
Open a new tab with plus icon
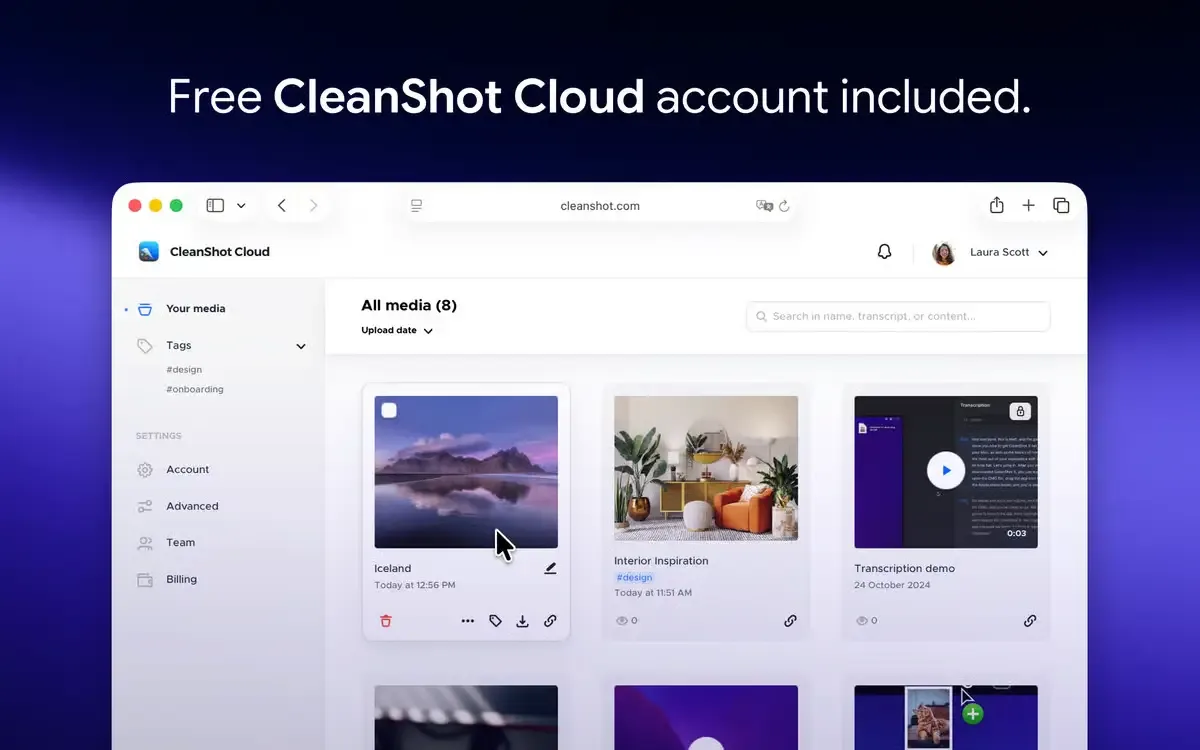point(1029,205)
